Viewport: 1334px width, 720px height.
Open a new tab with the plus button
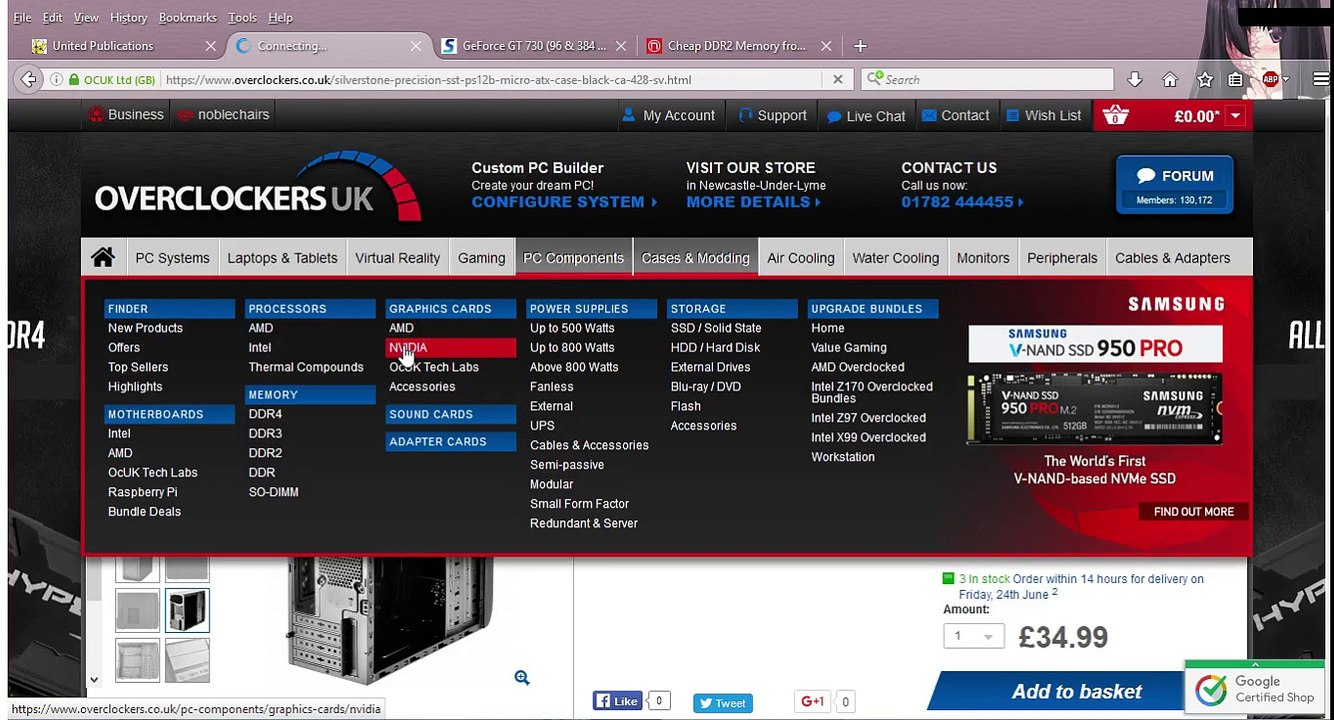point(860,46)
